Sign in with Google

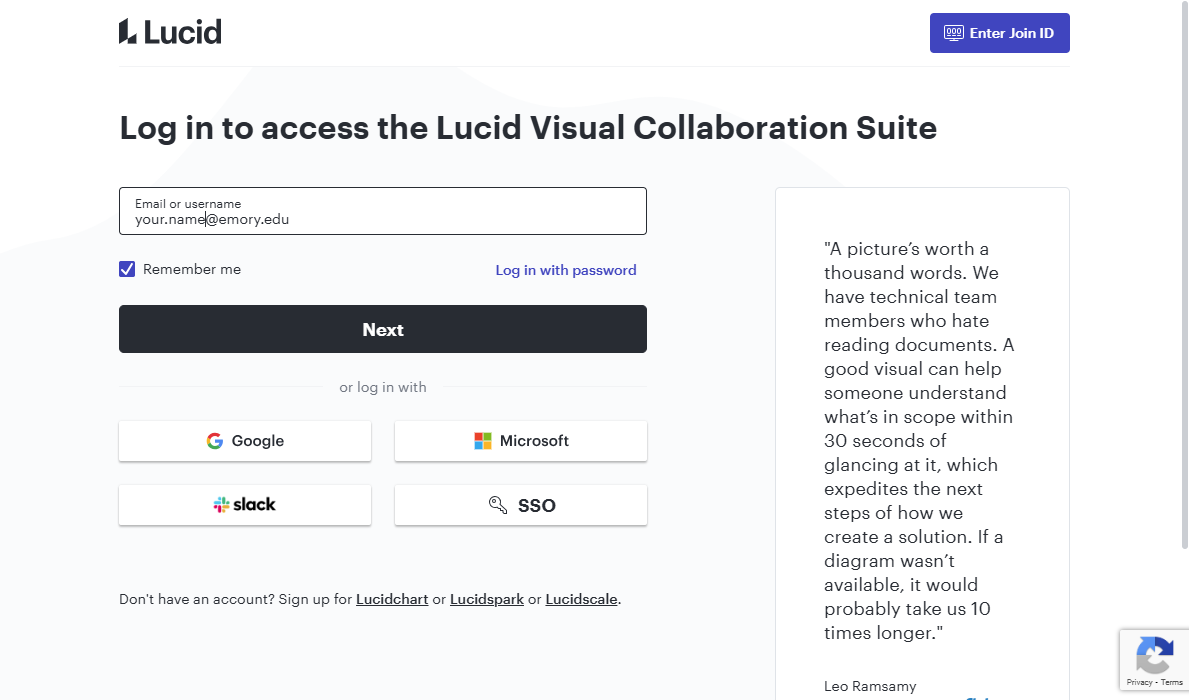click(245, 441)
